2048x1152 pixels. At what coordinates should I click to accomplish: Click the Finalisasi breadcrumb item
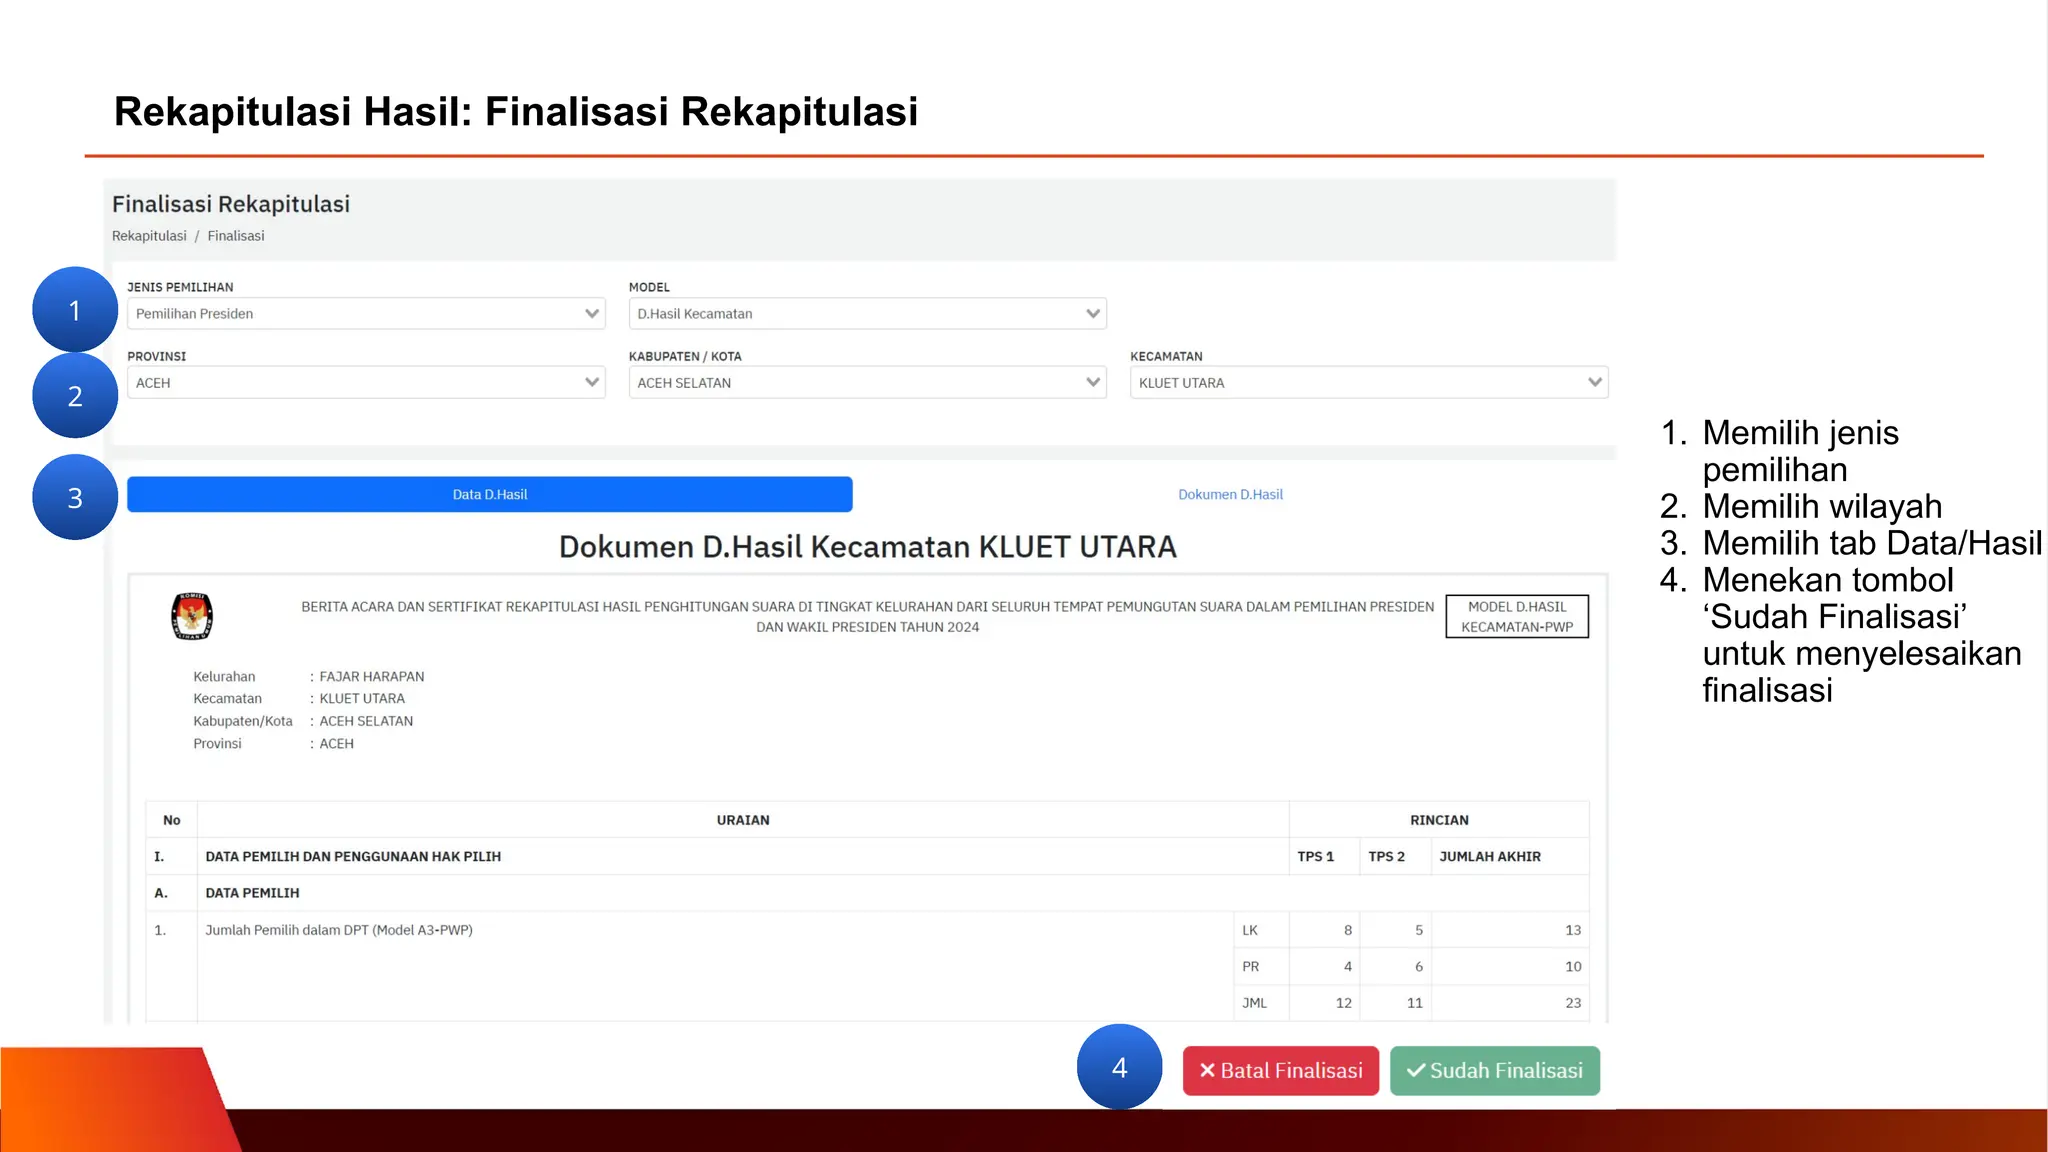(x=236, y=236)
